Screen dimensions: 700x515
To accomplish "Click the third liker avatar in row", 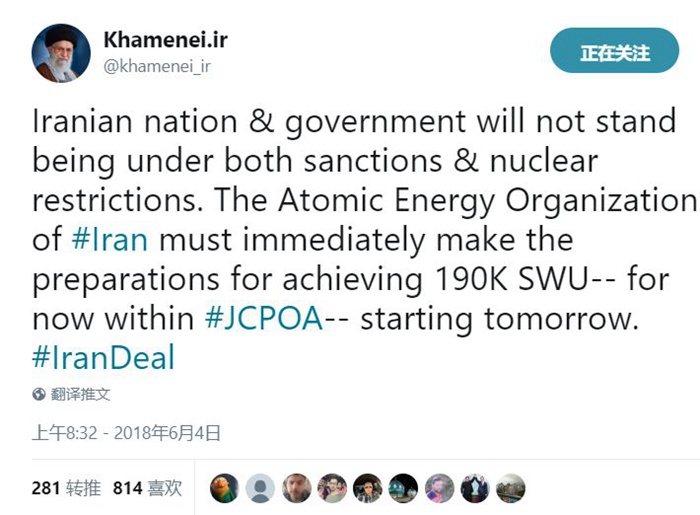I will pos(296,488).
